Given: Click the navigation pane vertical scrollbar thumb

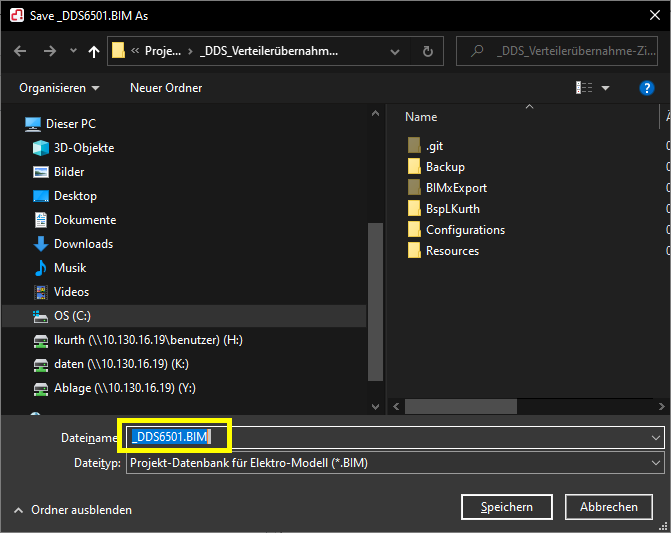Looking at the screenshot, I should pos(375,302).
